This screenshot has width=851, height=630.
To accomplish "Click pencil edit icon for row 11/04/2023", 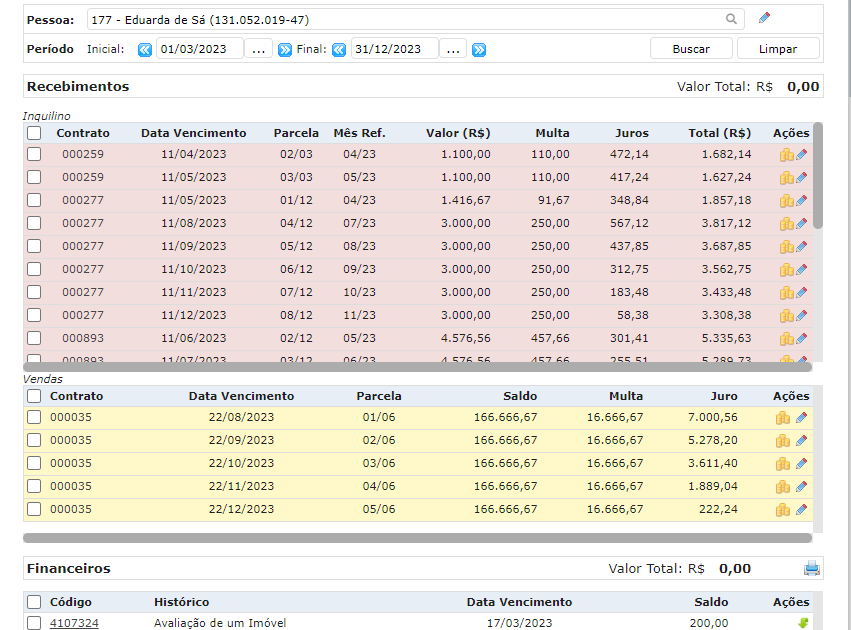I will tap(802, 155).
